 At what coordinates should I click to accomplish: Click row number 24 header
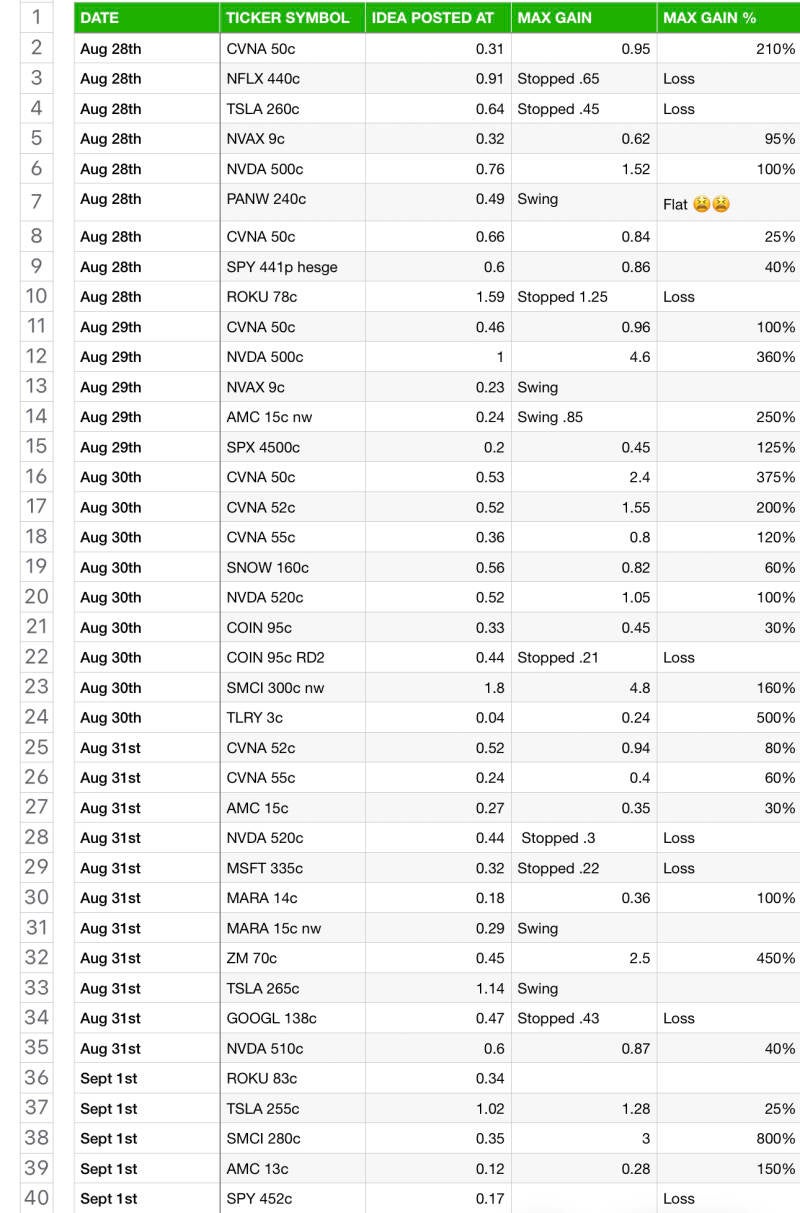point(37,717)
